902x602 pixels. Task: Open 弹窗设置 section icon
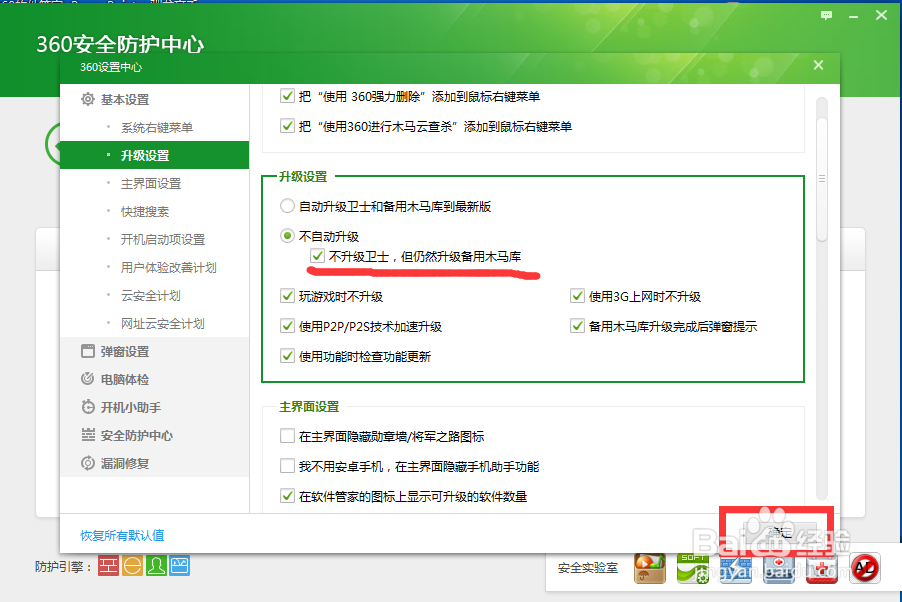(x=87, y=351)
